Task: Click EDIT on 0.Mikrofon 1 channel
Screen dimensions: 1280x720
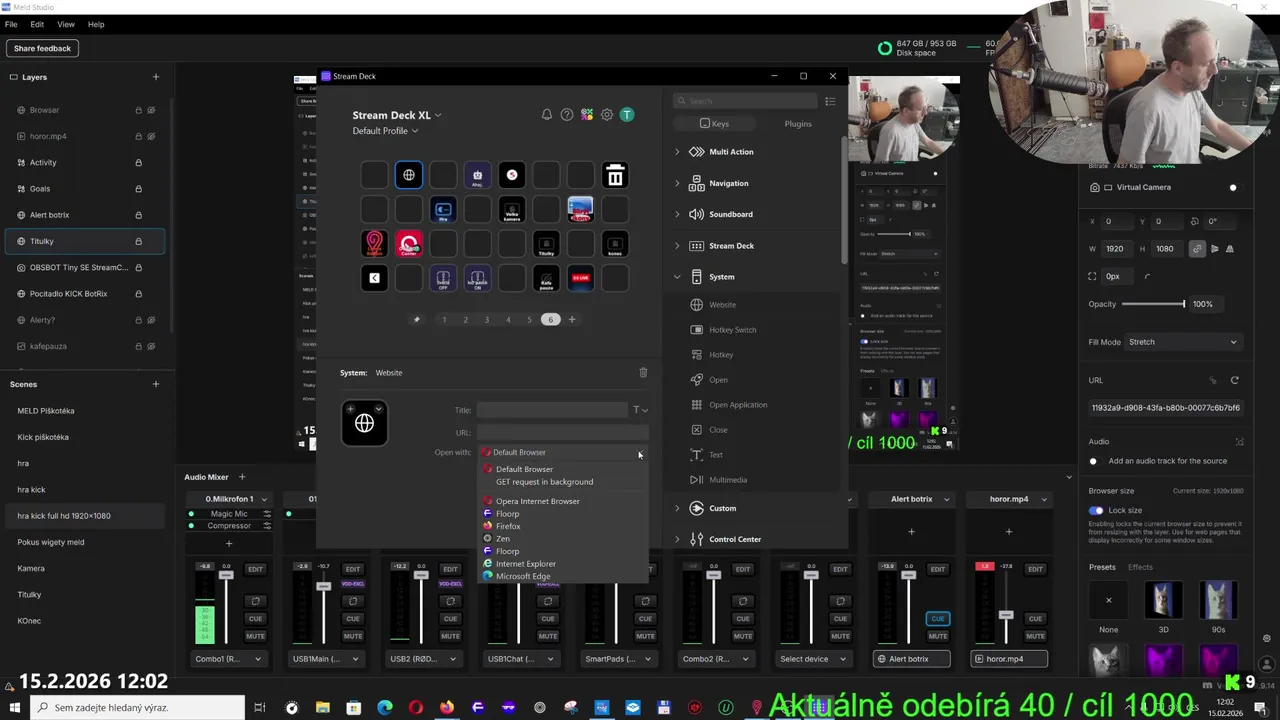Action: pyautogui.click(x=256, y=569)
